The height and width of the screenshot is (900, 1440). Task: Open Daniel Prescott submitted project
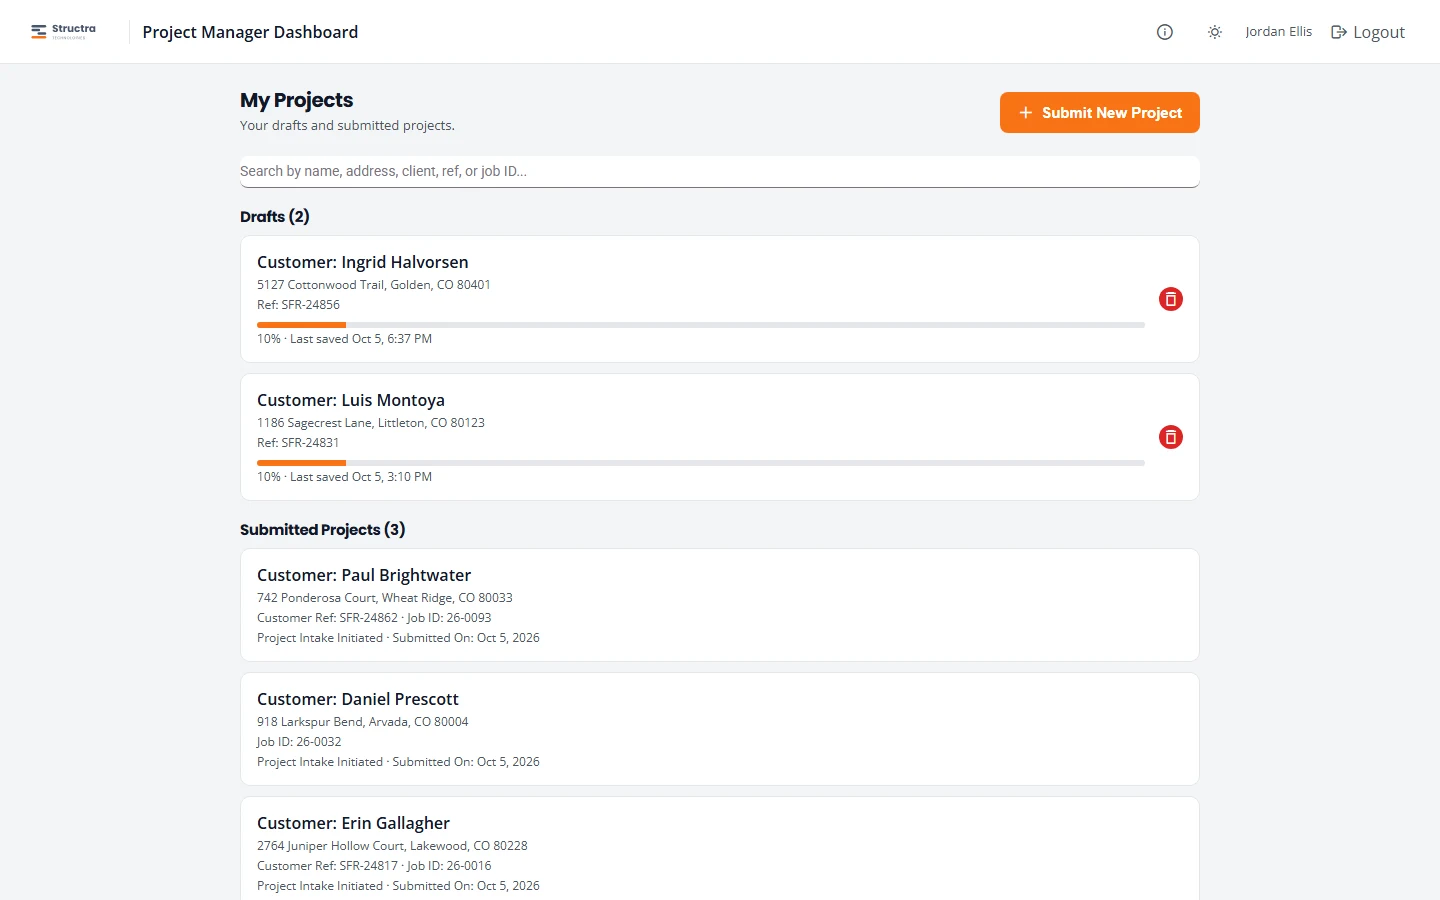(x=720, y=729)
